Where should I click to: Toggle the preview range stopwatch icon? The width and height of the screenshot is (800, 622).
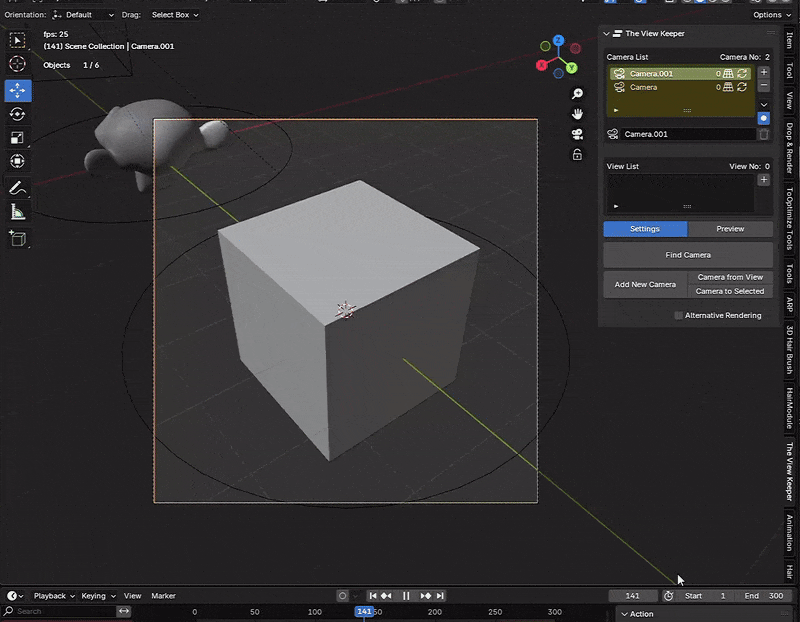[668, 595]
